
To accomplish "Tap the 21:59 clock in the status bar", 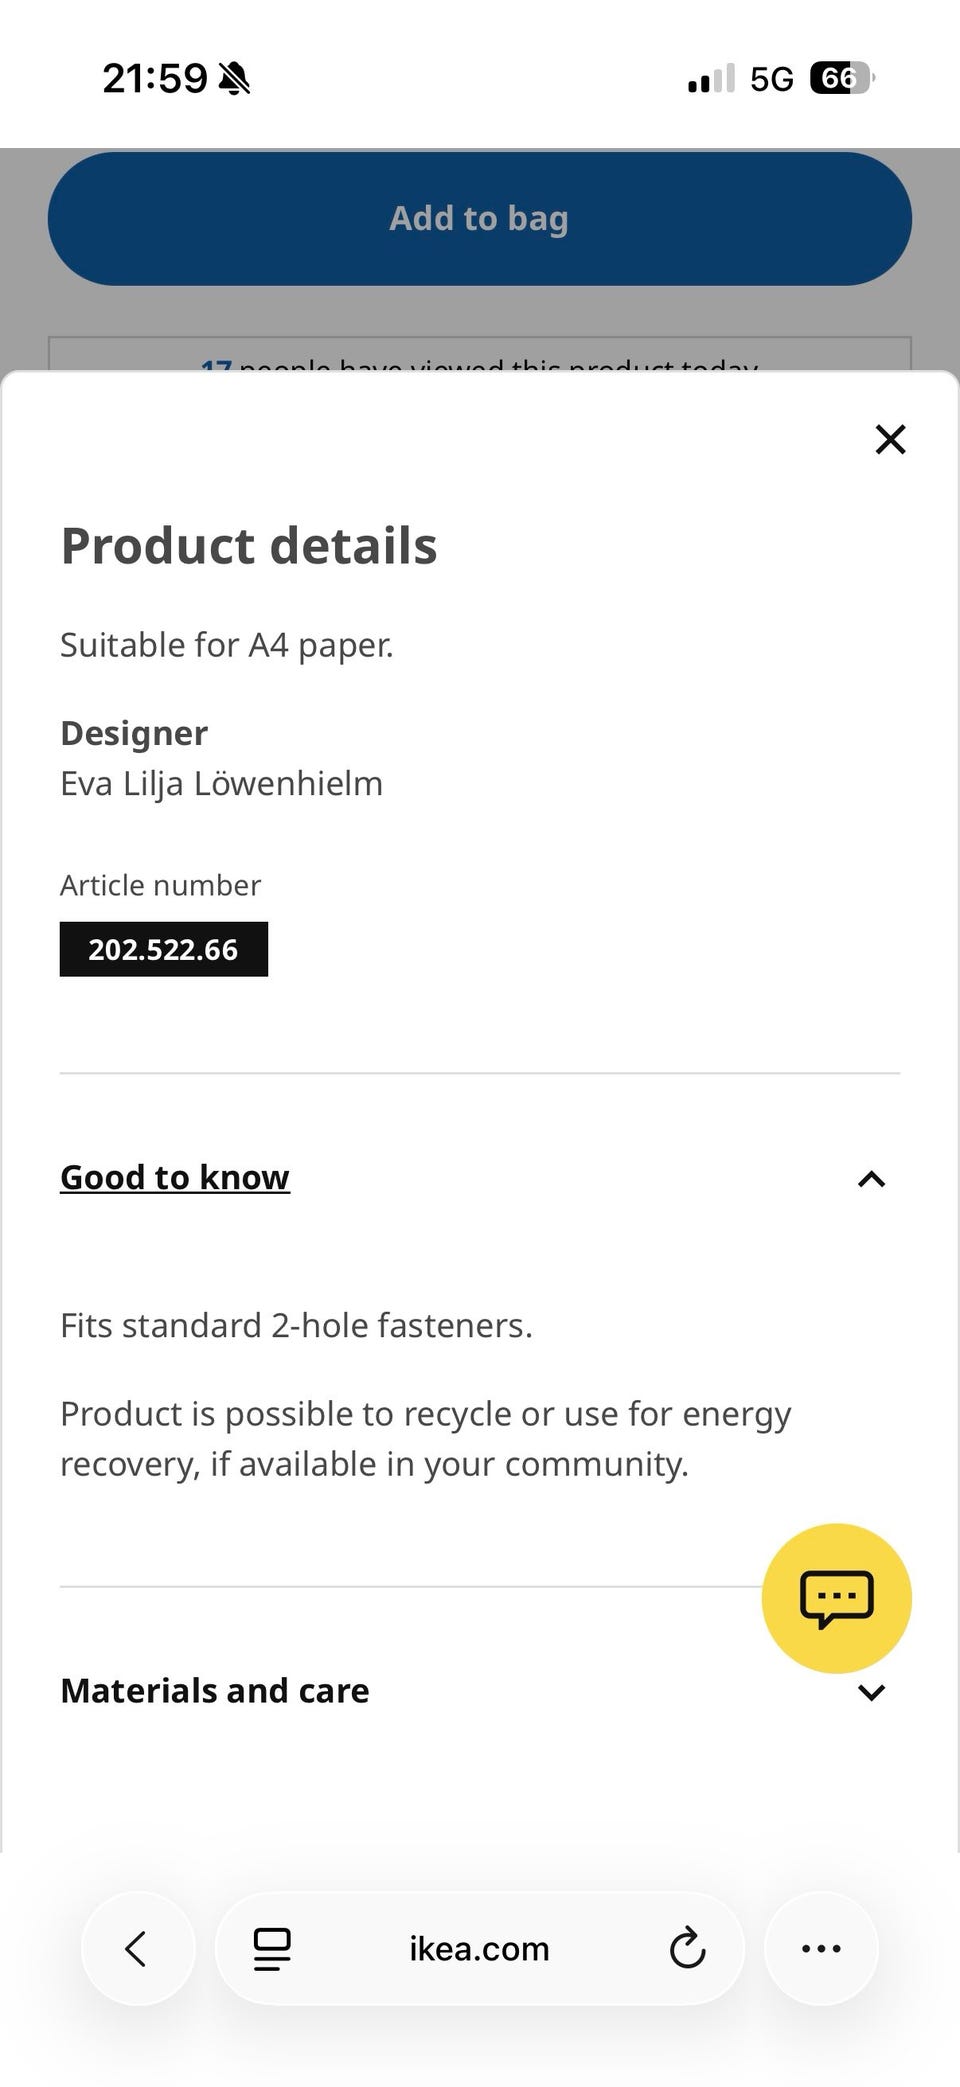I will point(155,78).
